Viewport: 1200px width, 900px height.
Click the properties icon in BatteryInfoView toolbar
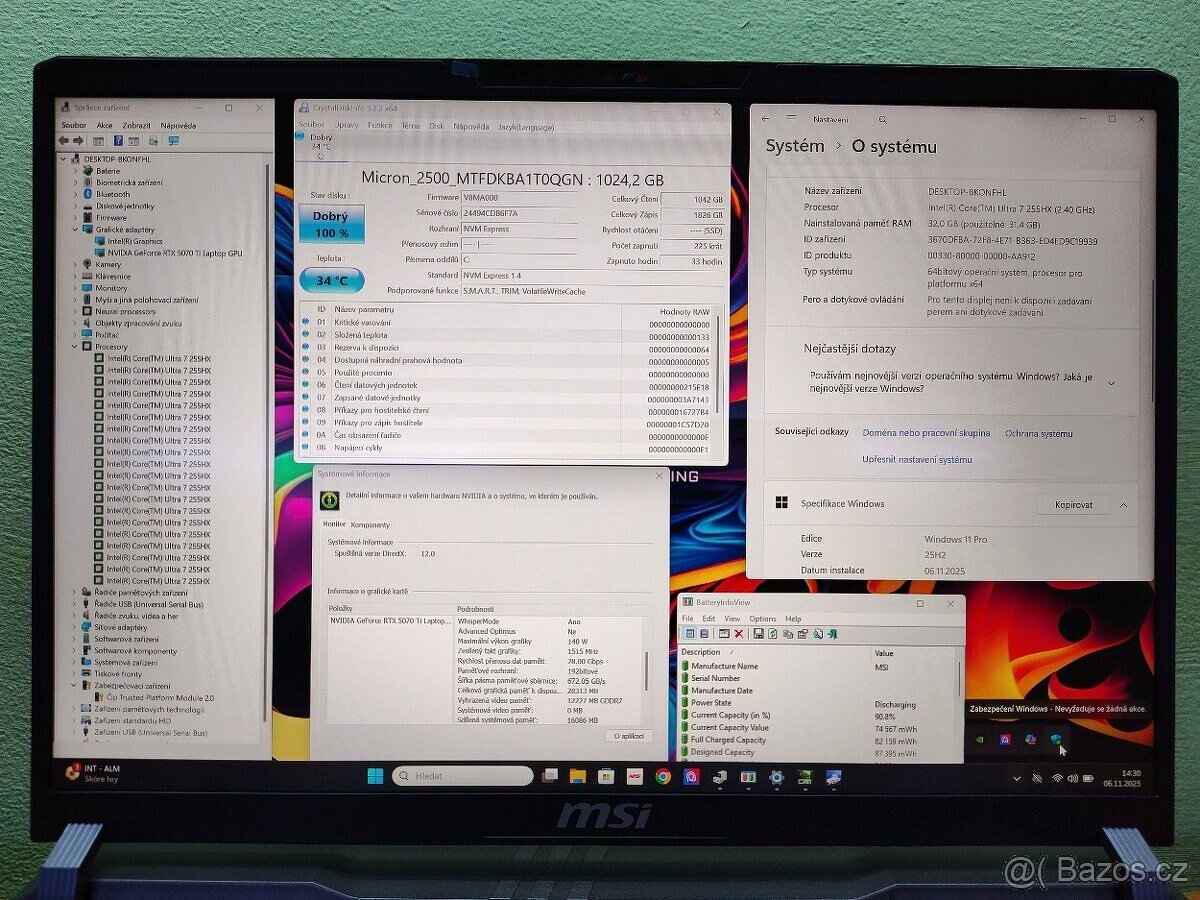(802, 633)
